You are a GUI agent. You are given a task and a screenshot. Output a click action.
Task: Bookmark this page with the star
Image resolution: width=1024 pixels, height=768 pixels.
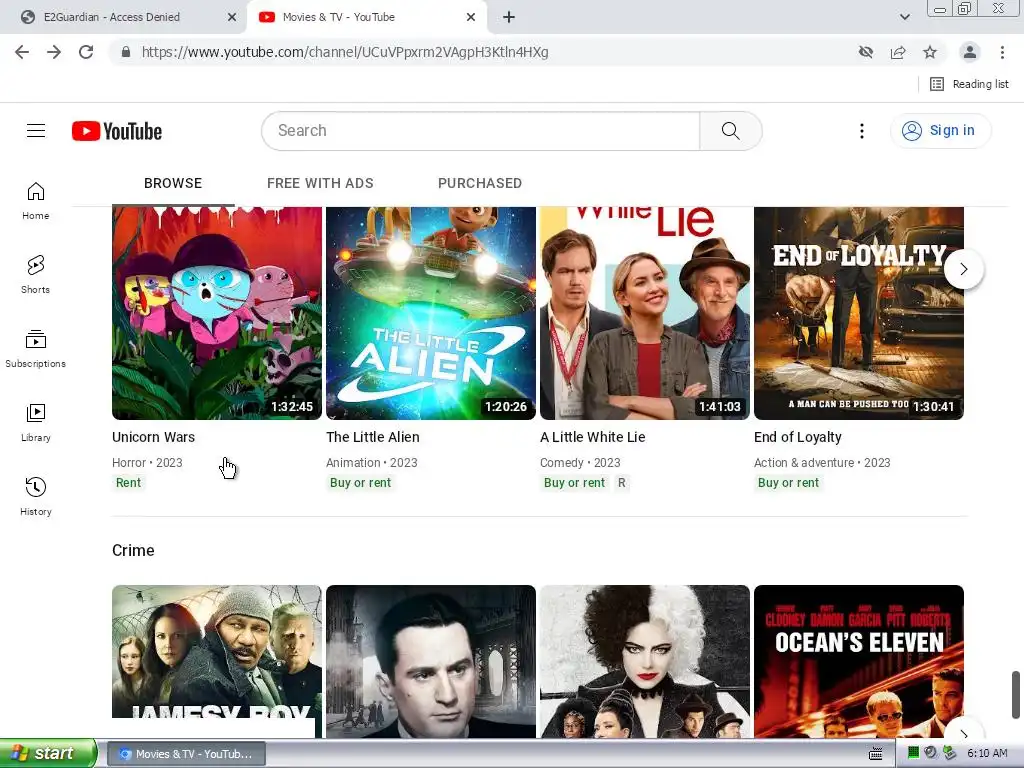pyautogui.click(x=930, y=52)
